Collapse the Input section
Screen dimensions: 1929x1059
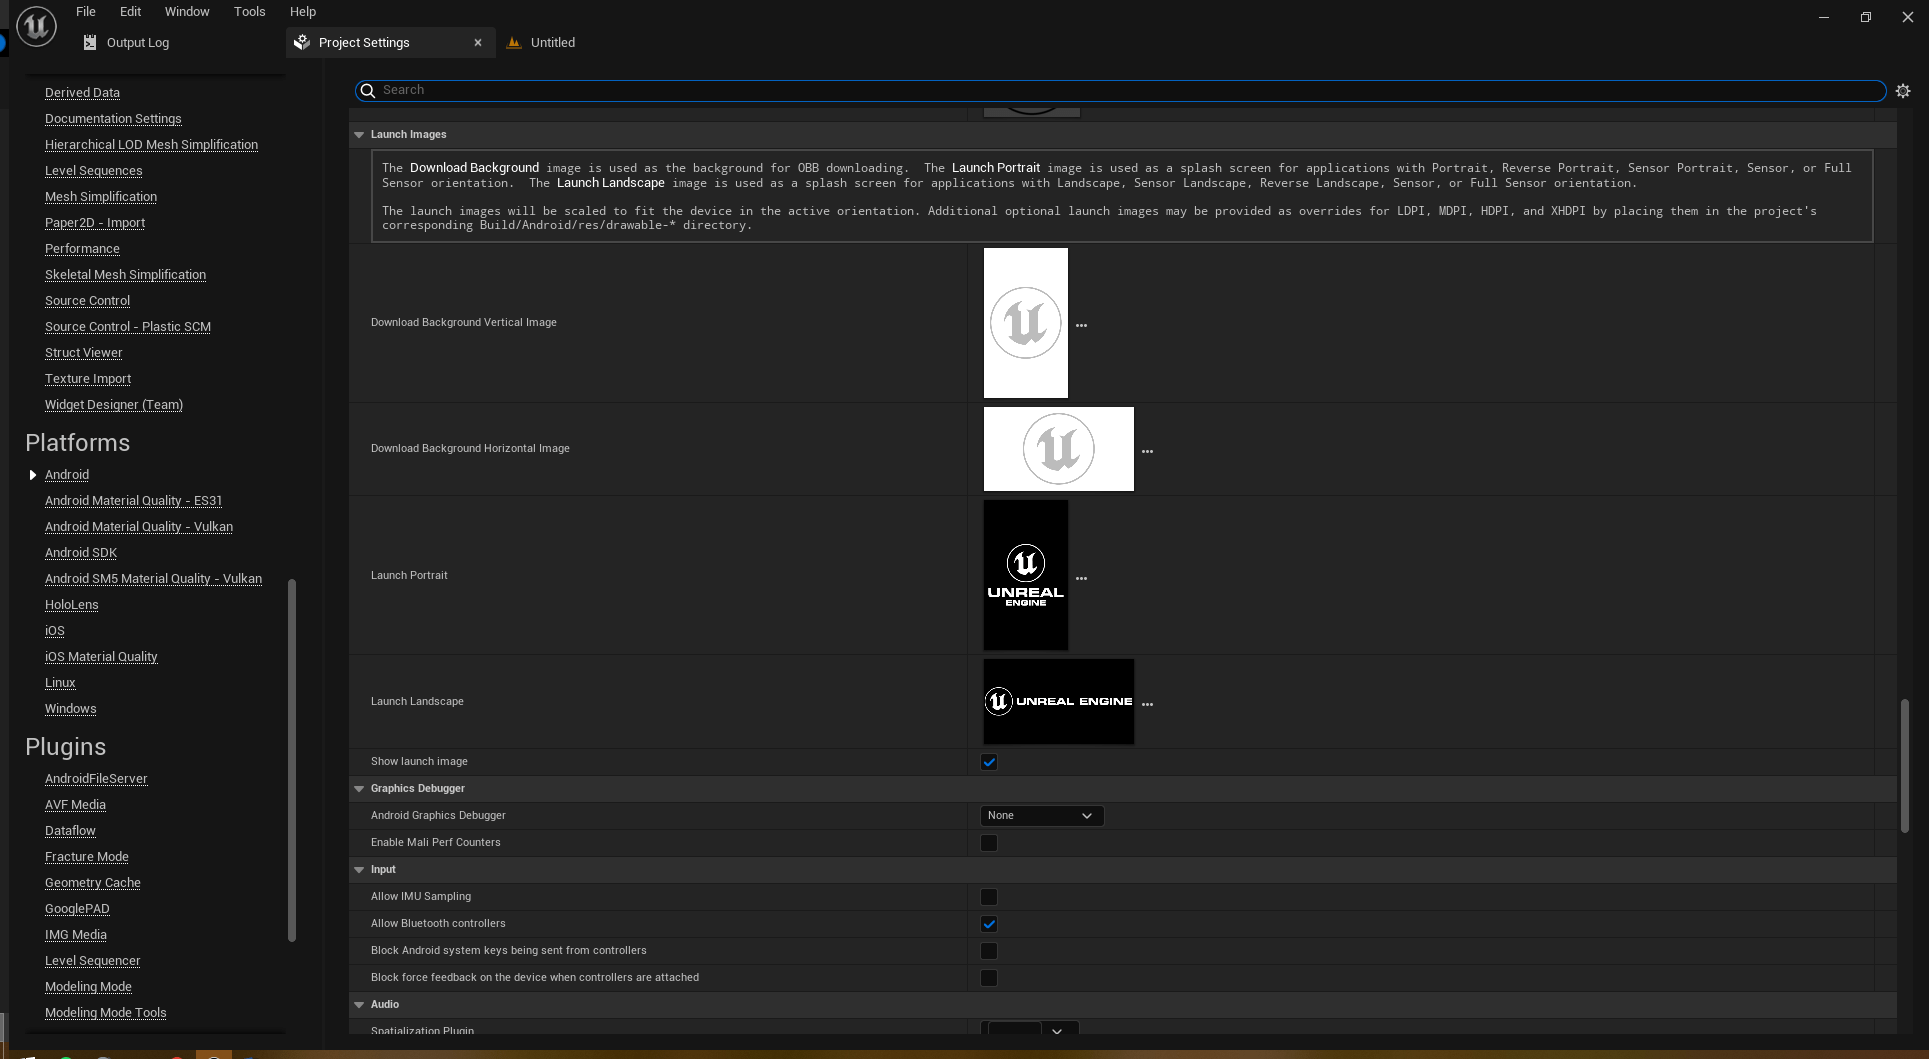click(359, 869)
